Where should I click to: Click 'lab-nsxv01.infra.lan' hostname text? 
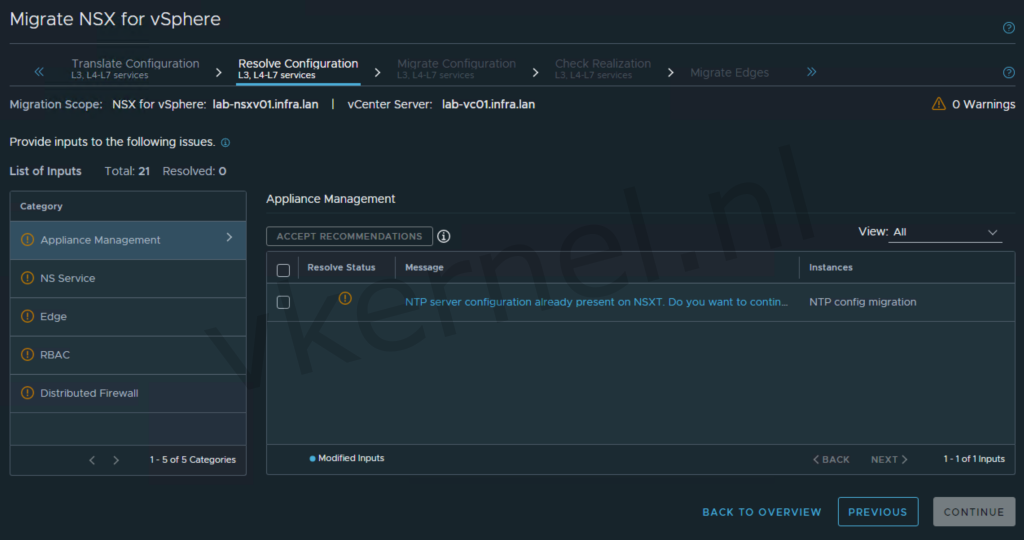coord(265,104)
